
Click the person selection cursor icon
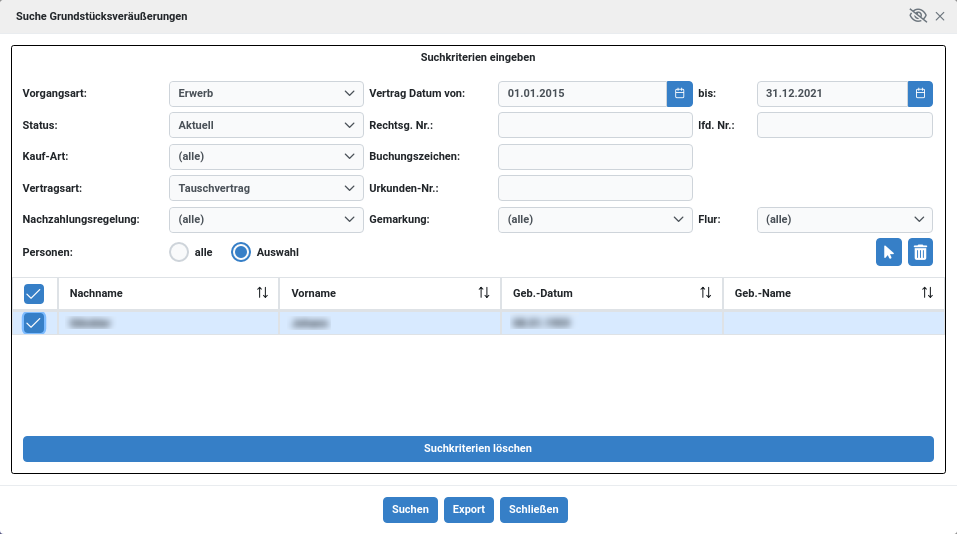point(888,253)
